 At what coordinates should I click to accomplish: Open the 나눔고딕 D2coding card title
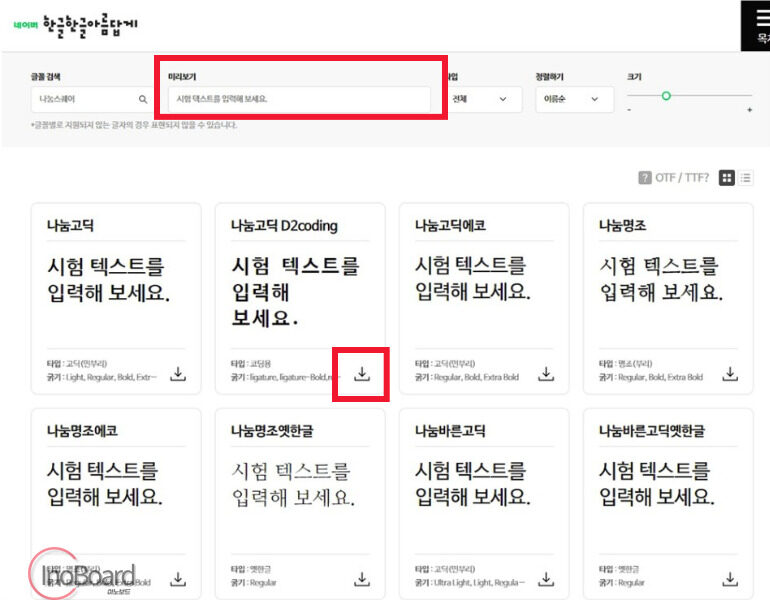click(284, 225)
